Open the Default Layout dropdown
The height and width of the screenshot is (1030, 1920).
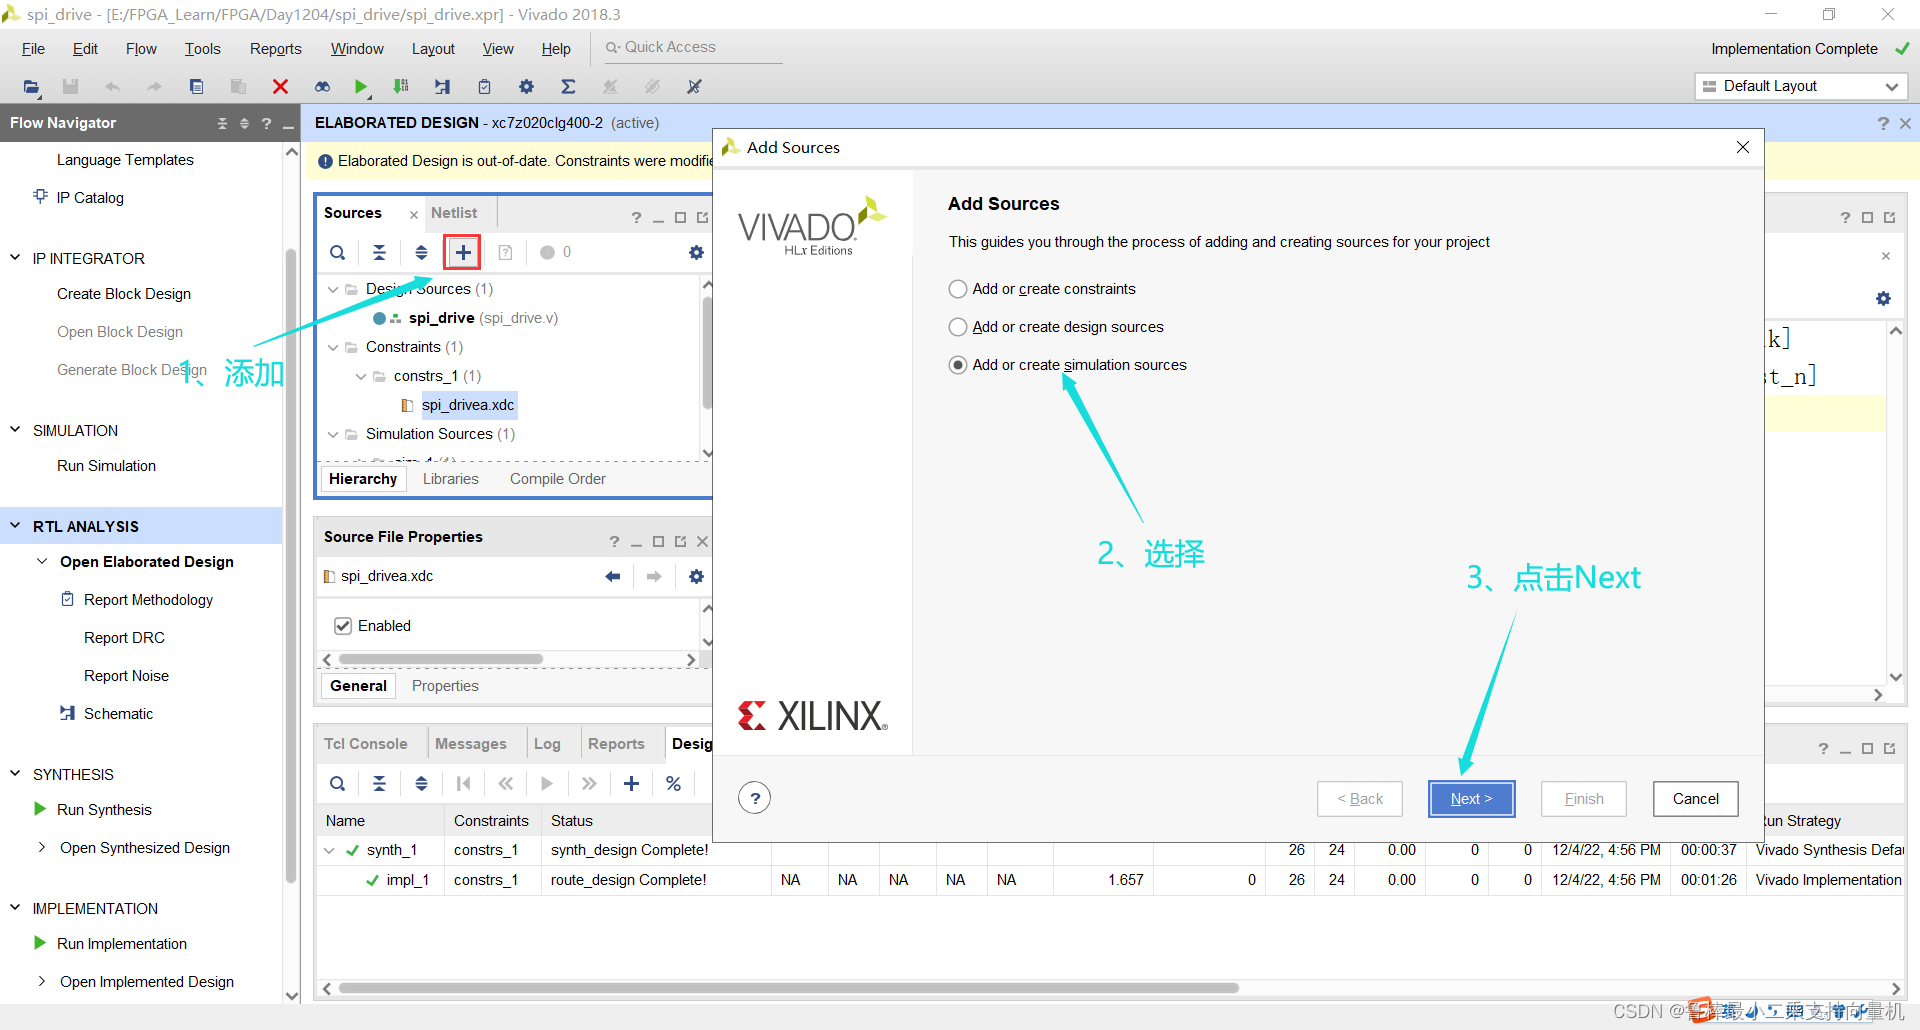coord(1800,86)
